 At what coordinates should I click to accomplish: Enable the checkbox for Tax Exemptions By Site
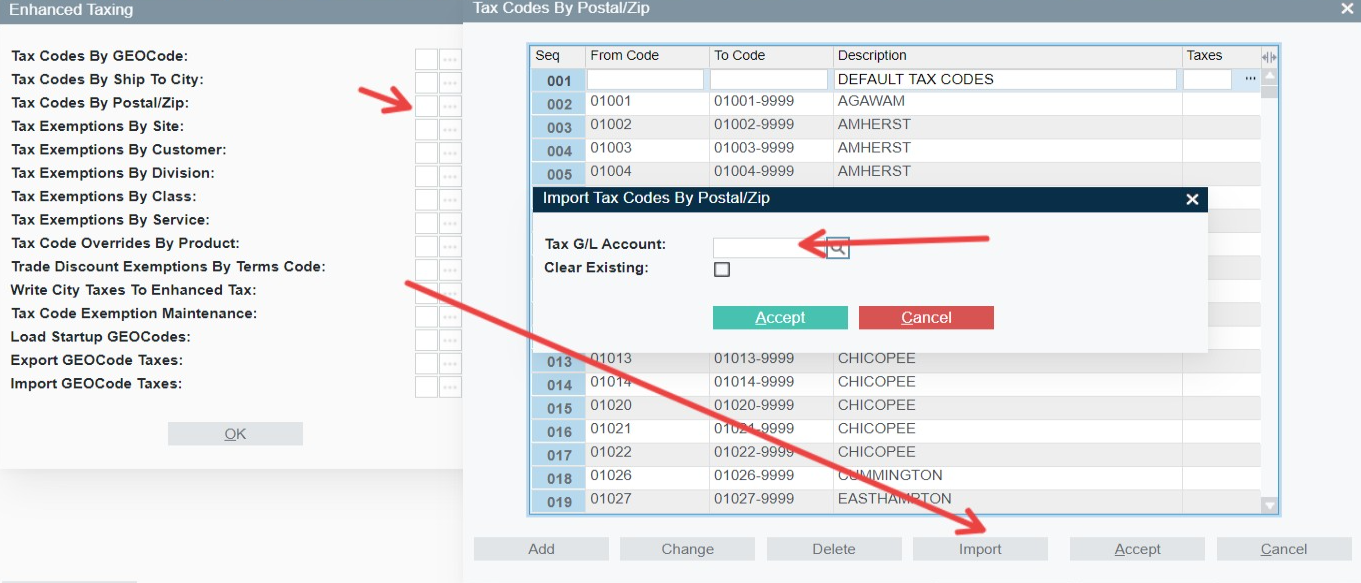pos(427,127)
